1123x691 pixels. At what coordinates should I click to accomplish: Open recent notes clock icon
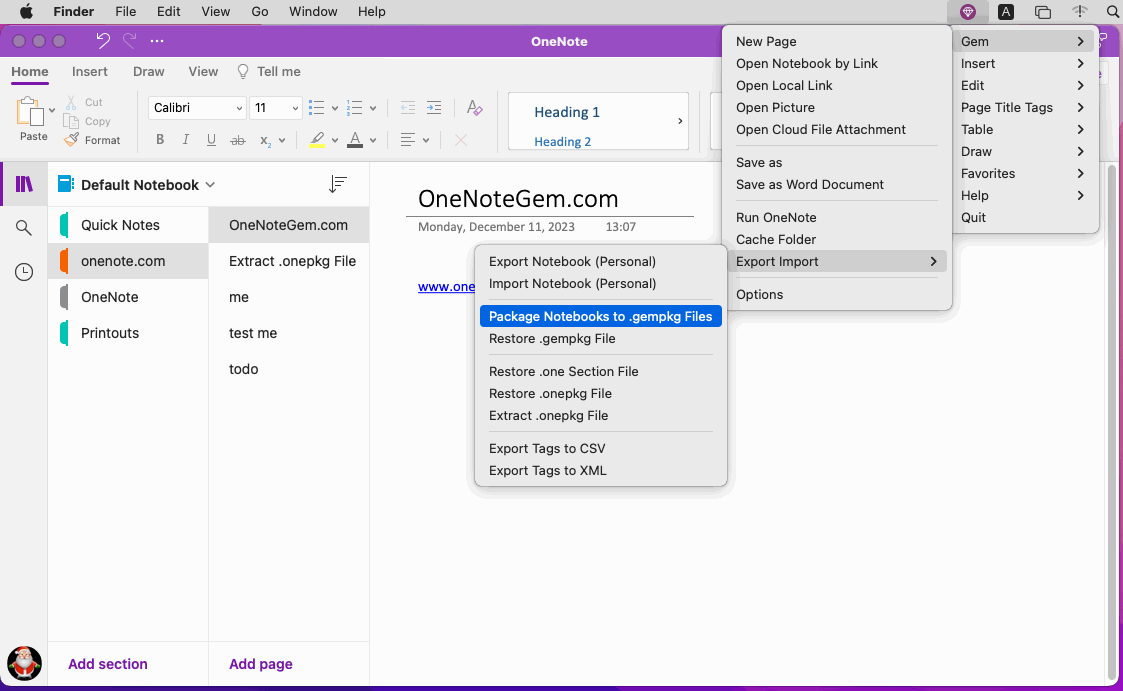[24, 272]
